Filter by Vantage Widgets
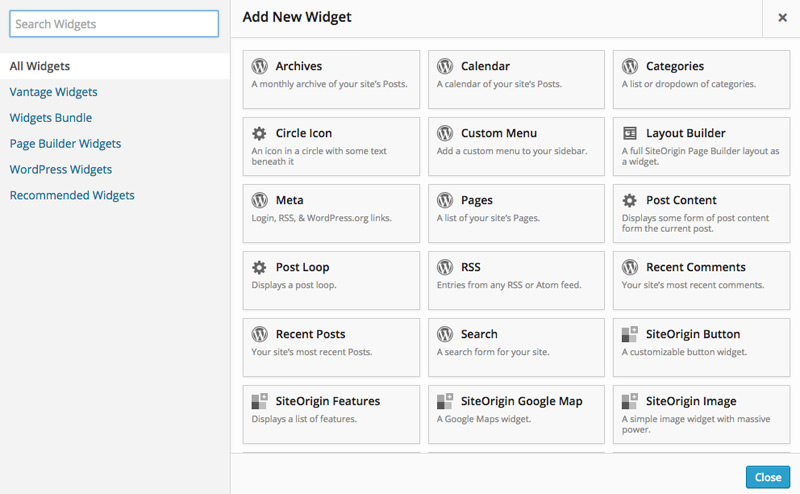 [x=54, y=92]
